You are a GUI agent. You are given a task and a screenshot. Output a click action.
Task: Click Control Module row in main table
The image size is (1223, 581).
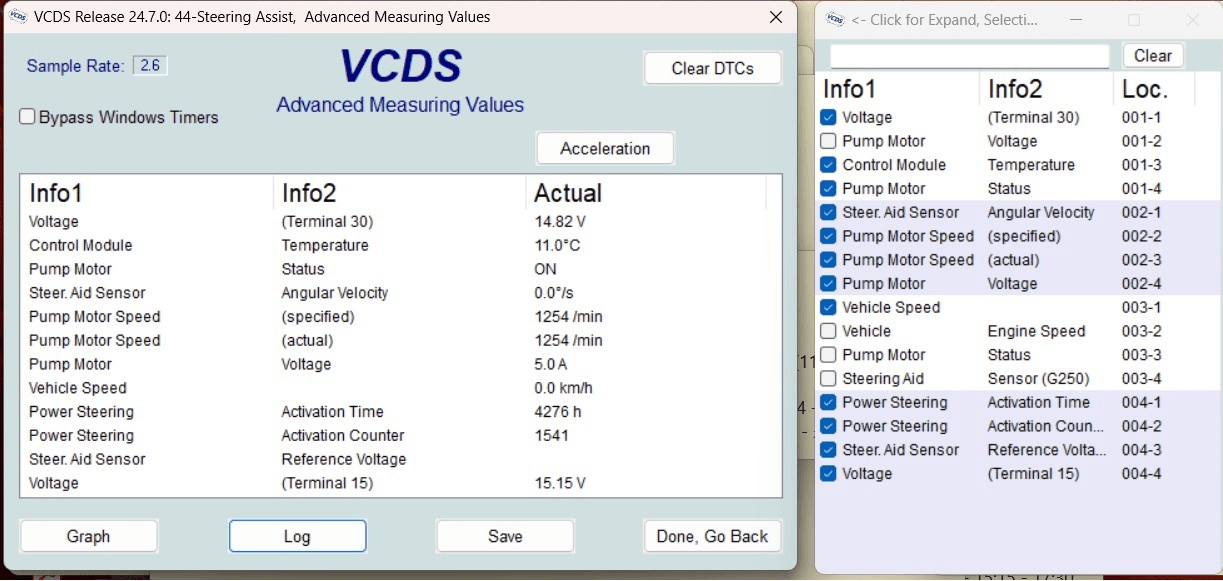coord(400,245)
